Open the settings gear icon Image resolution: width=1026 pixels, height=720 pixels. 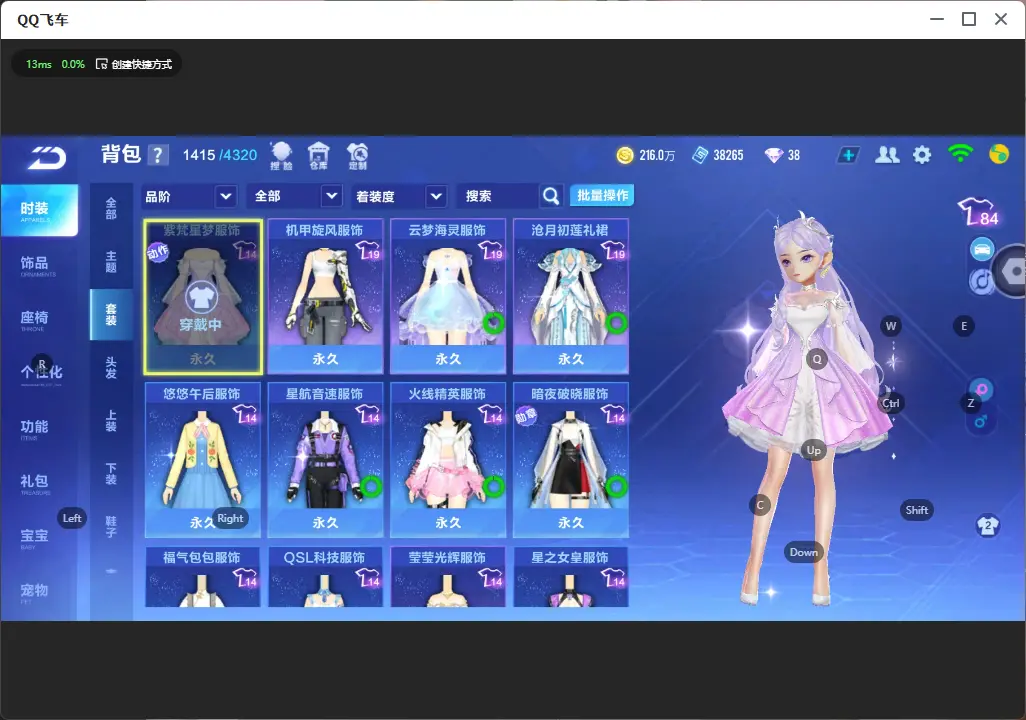[922, 155]
